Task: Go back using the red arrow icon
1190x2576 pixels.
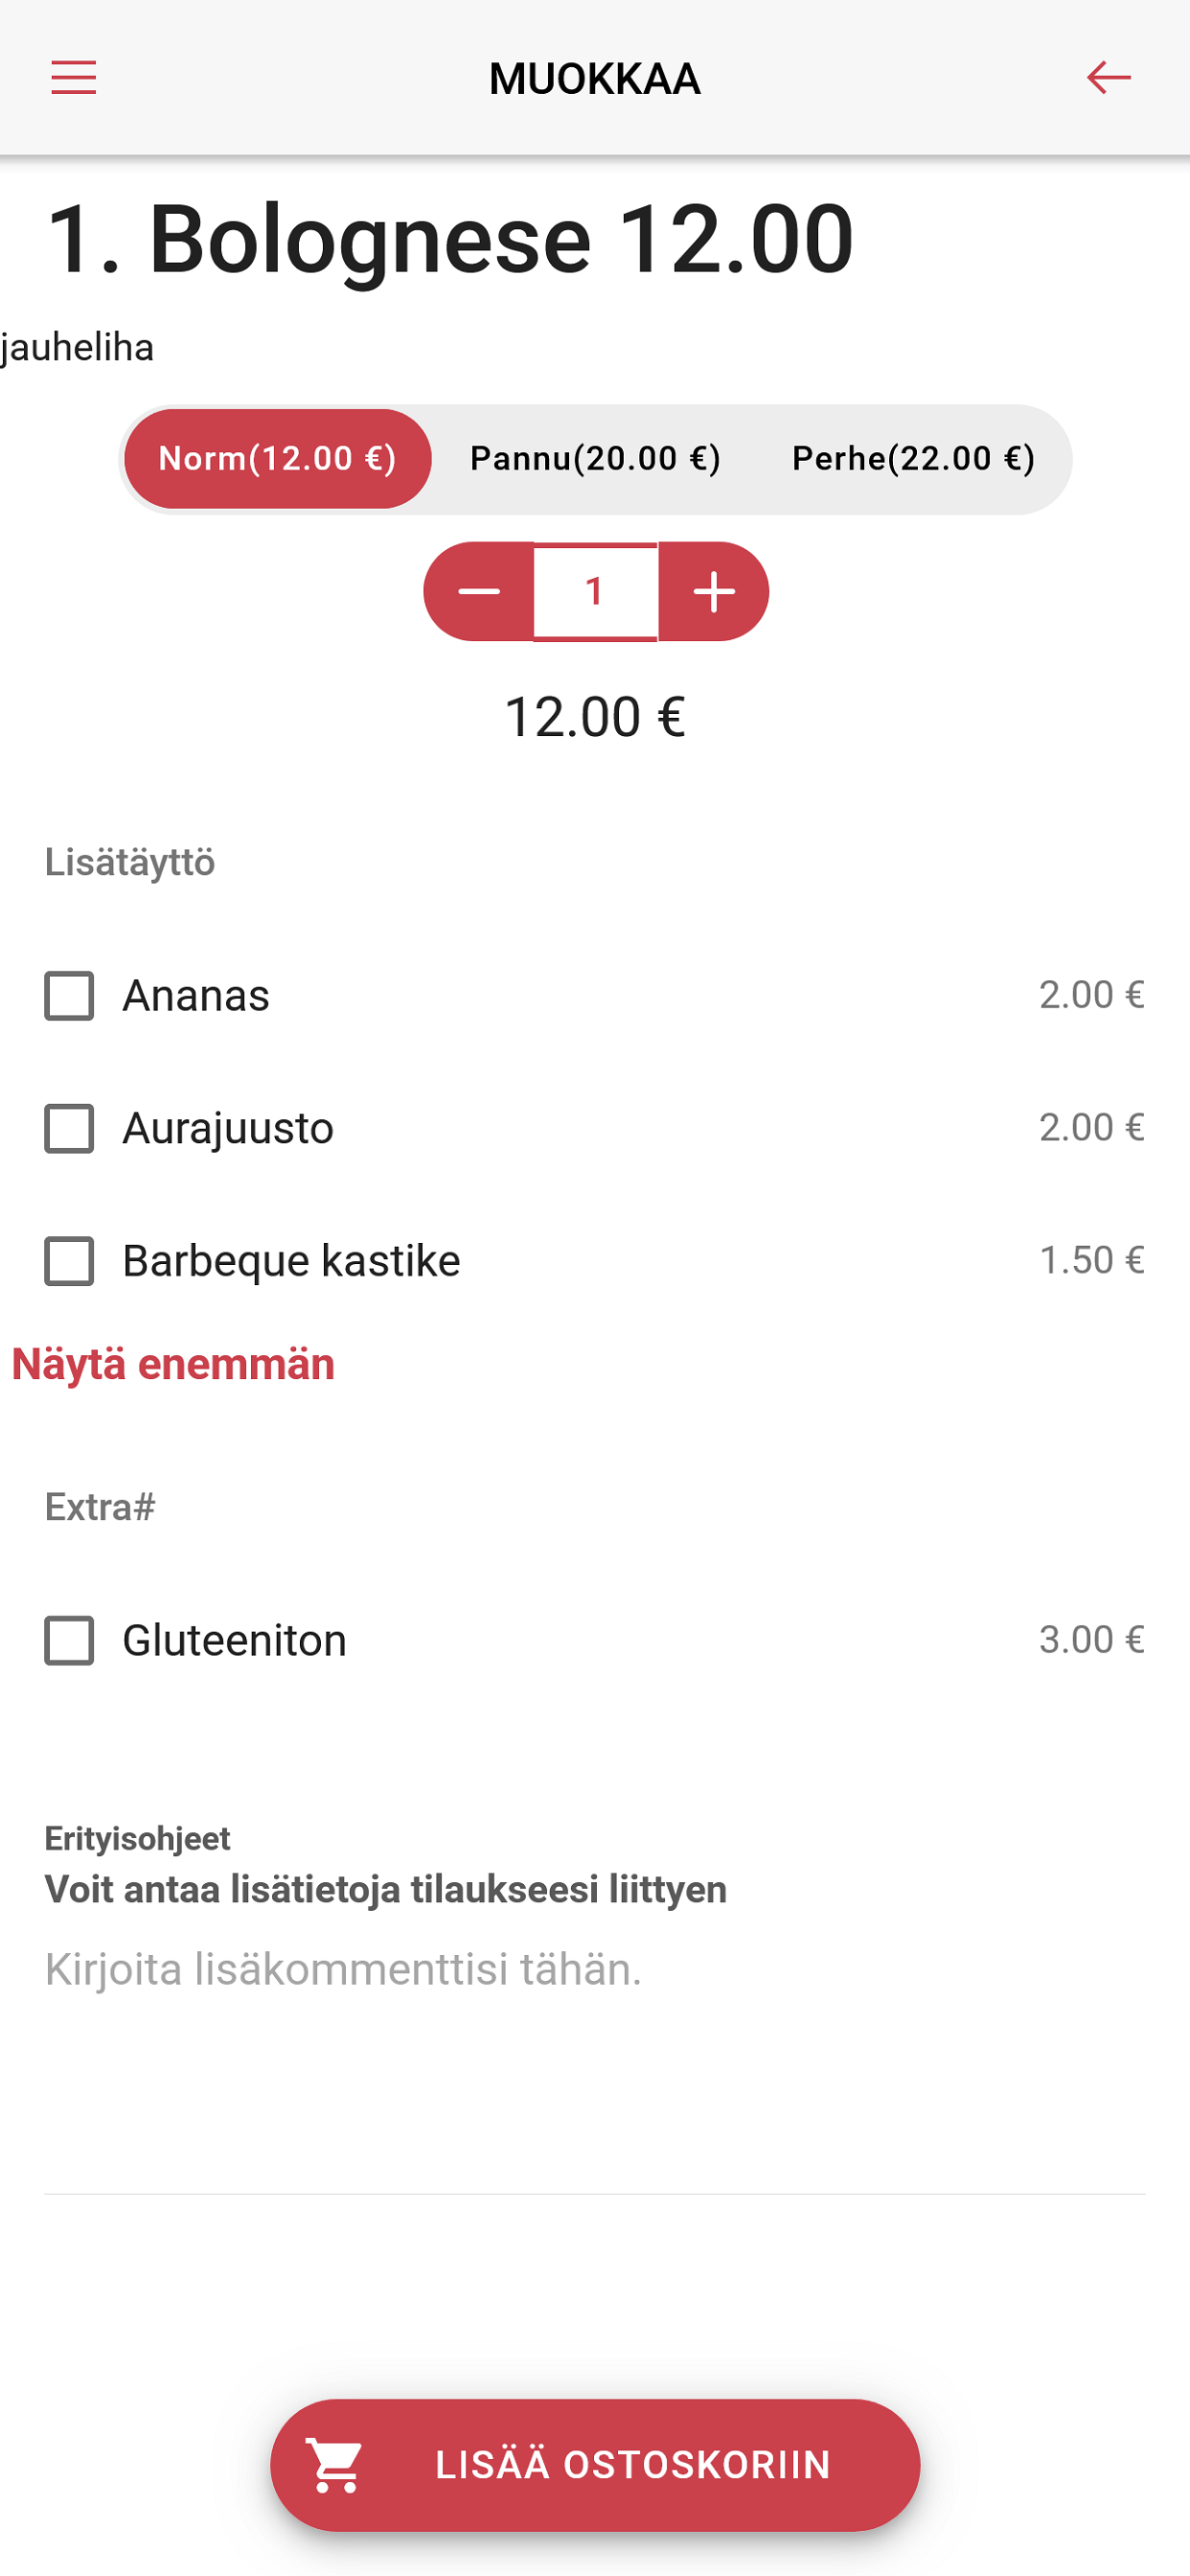Action: pos(1108,77)
